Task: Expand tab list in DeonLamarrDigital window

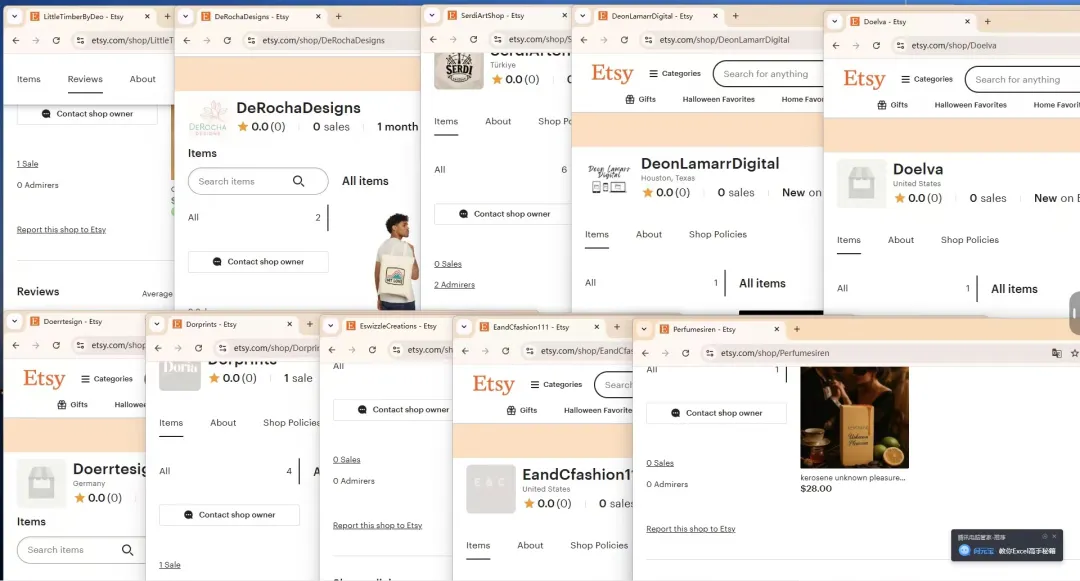Action: coord(583,15)
